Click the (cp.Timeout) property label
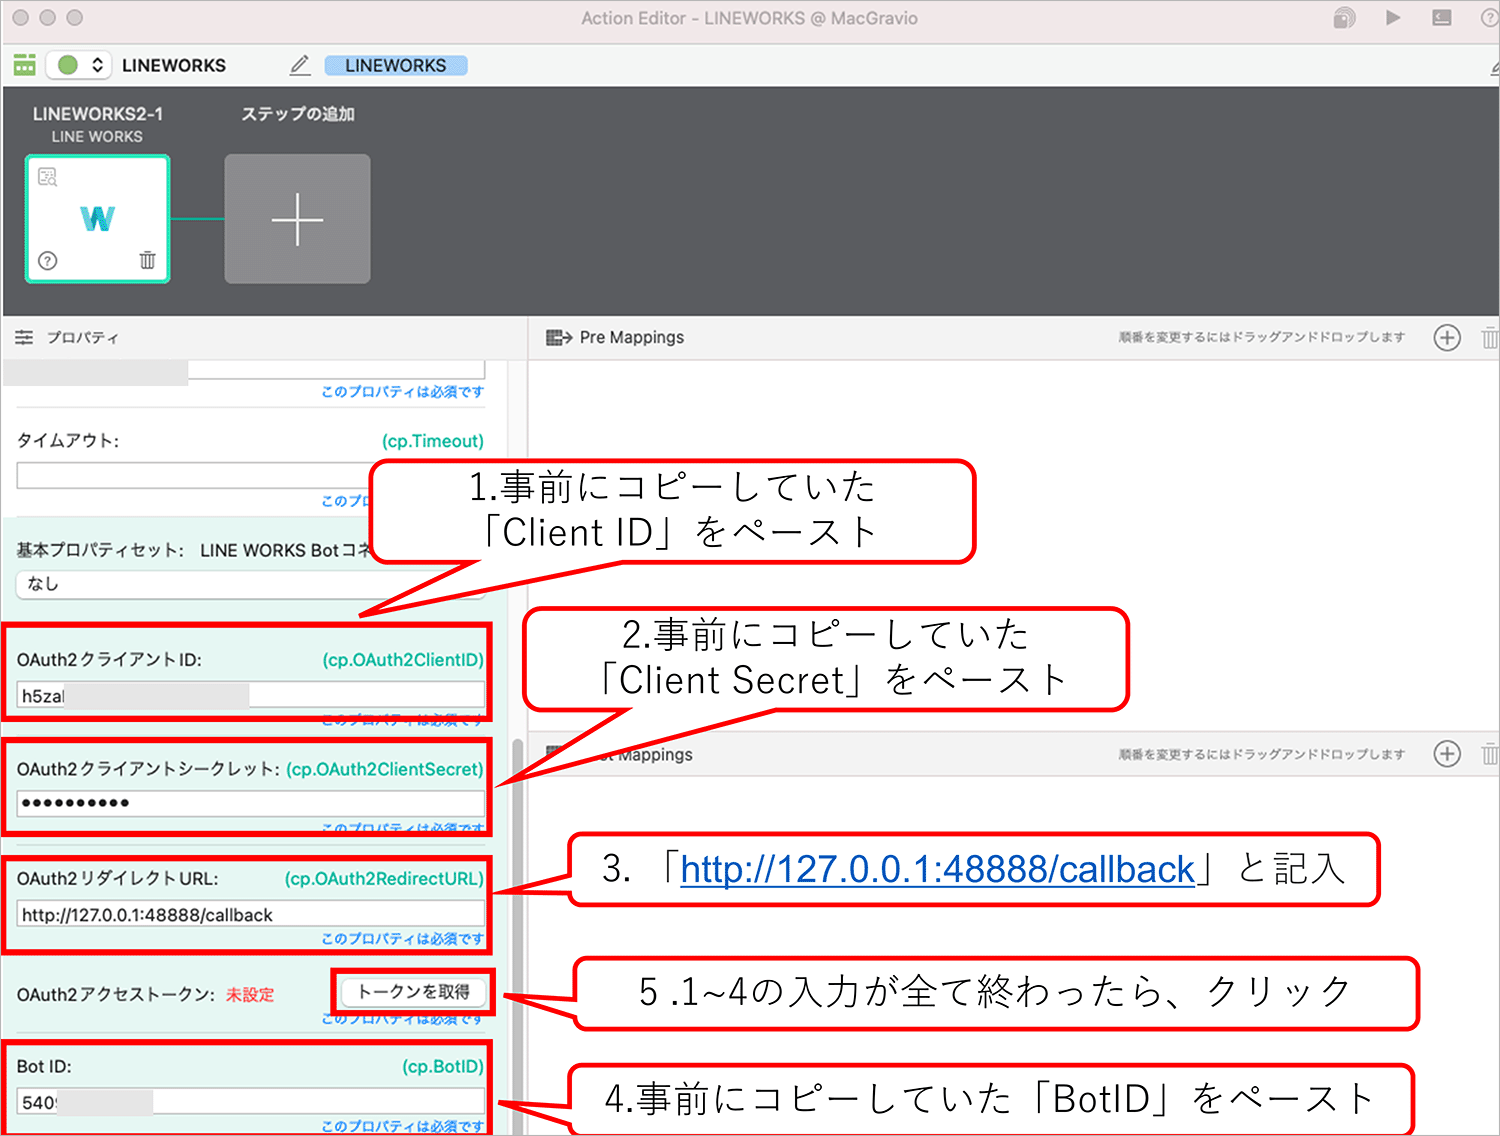This screenshot has width=1500, height=1136. (433, 441)
